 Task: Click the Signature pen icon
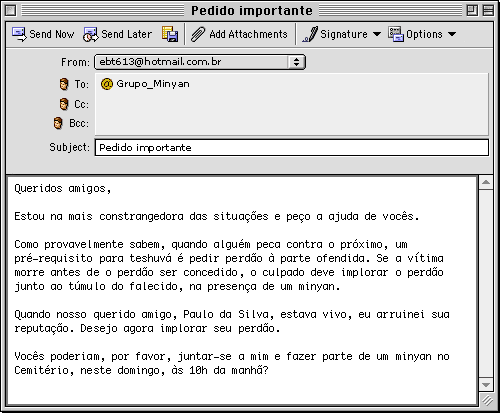click(310, 34)
